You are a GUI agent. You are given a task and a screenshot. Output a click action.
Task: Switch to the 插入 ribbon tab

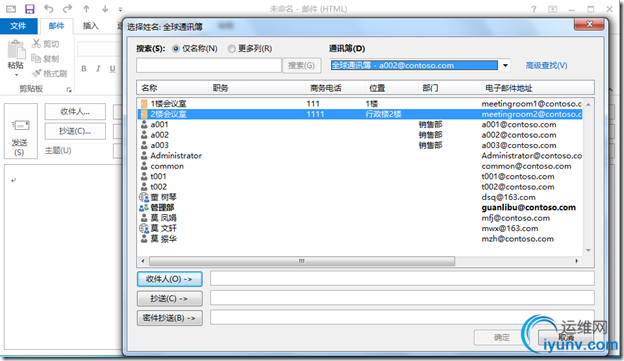tap(91, 26)
